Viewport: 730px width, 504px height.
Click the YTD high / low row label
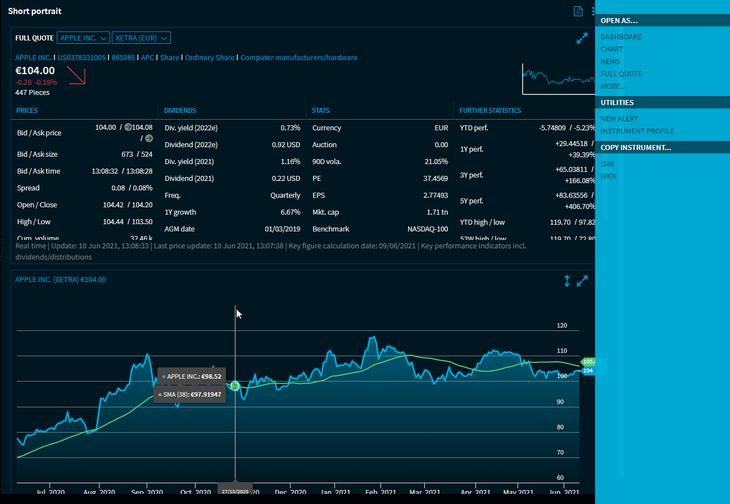point(482,222)
